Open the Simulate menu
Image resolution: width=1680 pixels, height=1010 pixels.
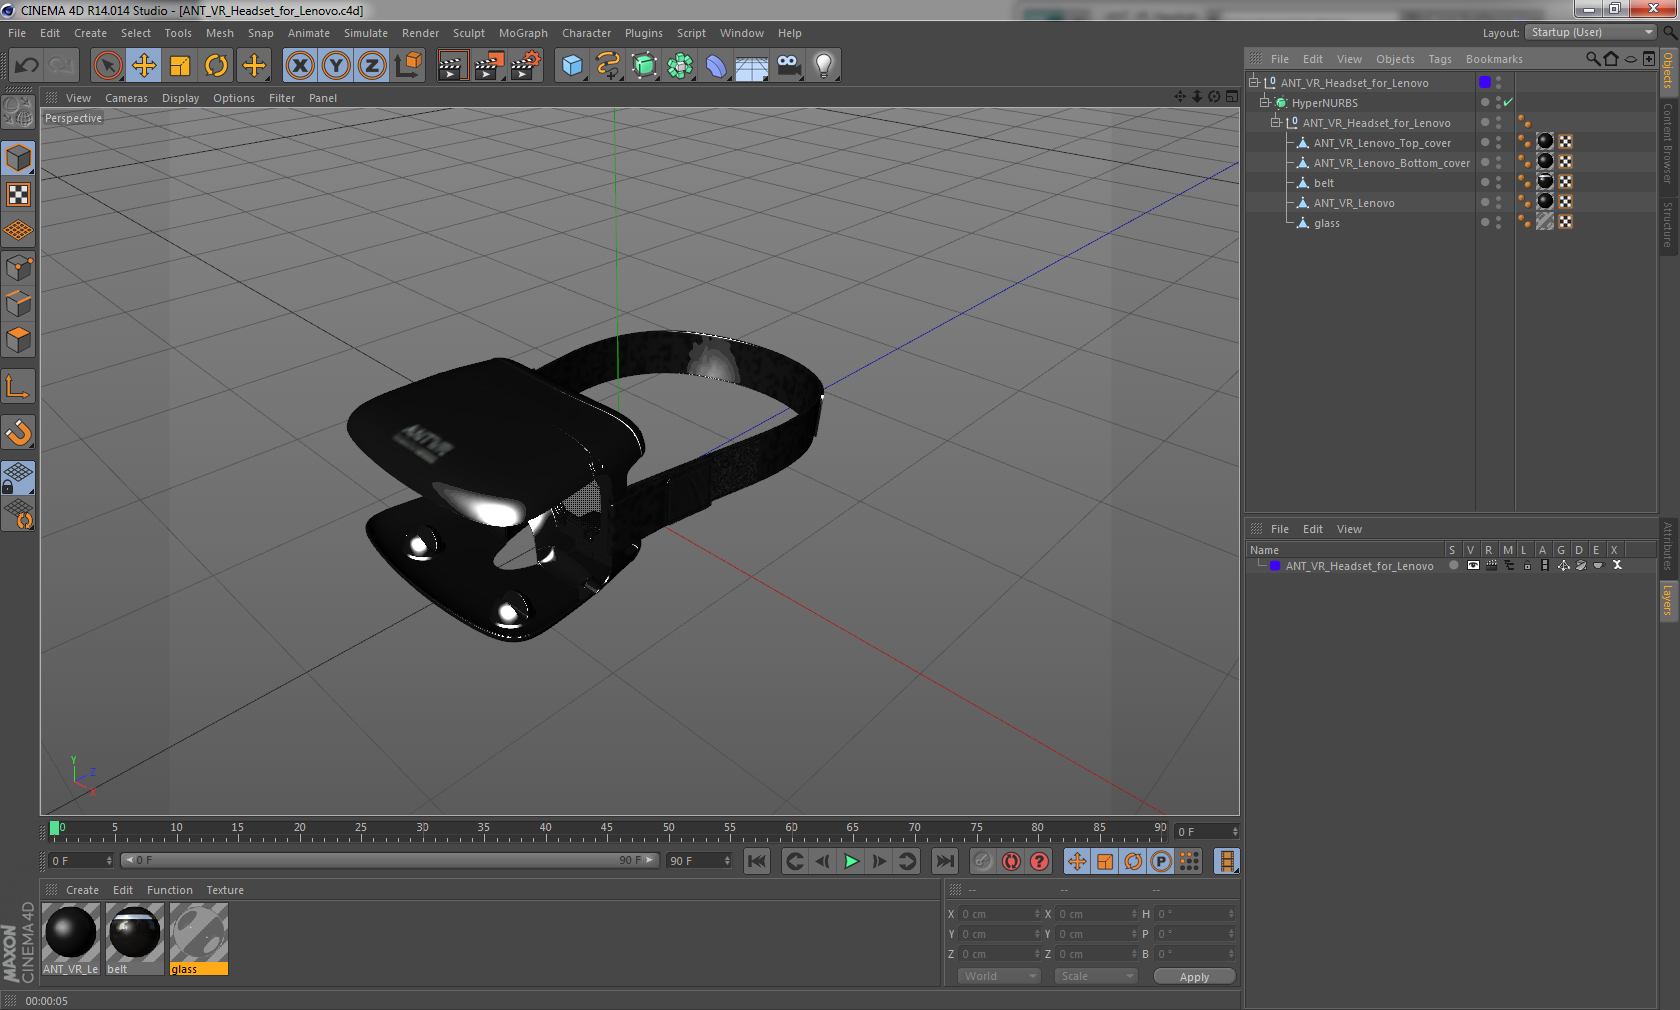366,33
